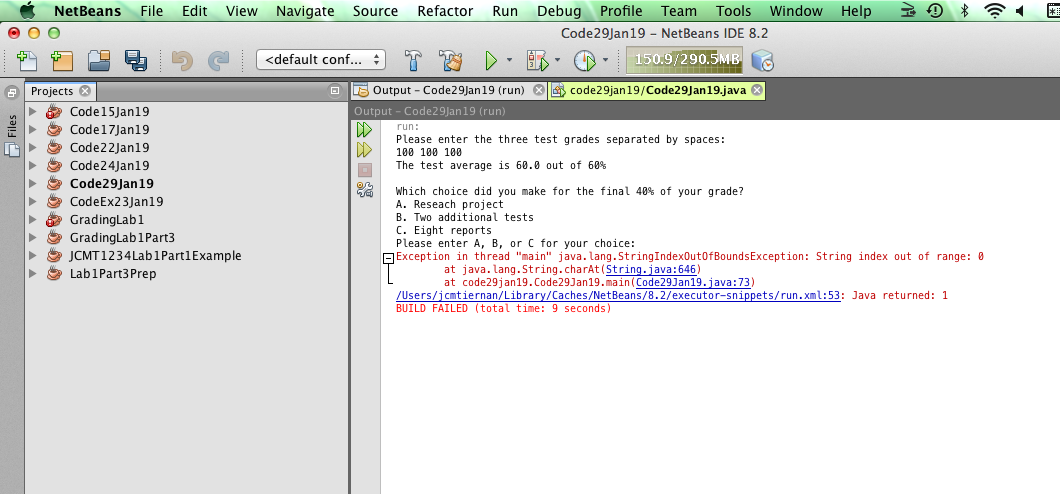The image size is (1060, 494).
Task: Click the New File toolbar icon
Action: pyautogui.click(x=27, y=60)
